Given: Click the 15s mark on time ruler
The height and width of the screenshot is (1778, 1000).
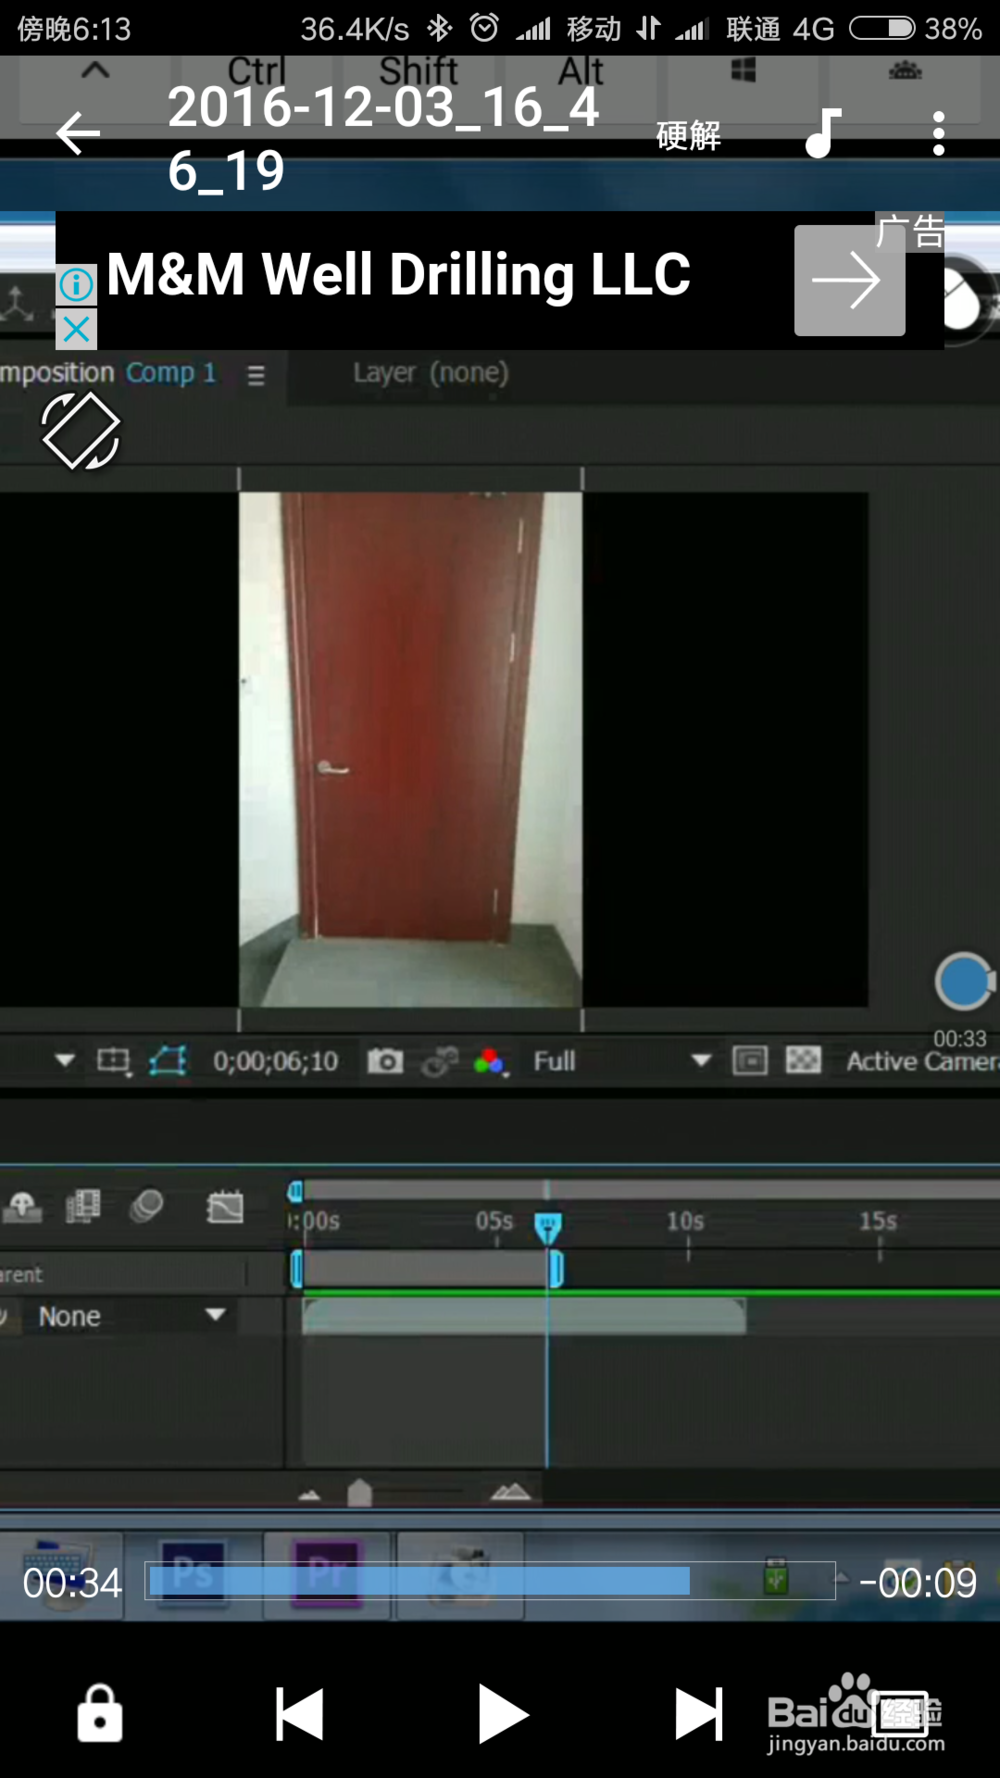Looking at the screenshot, I should (x=878, y=1222).
